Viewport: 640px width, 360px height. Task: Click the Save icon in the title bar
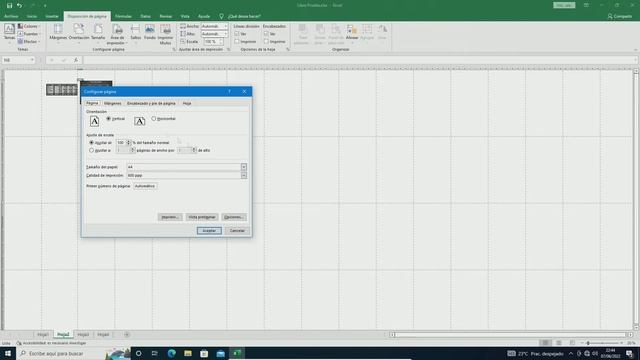(9, 5)
